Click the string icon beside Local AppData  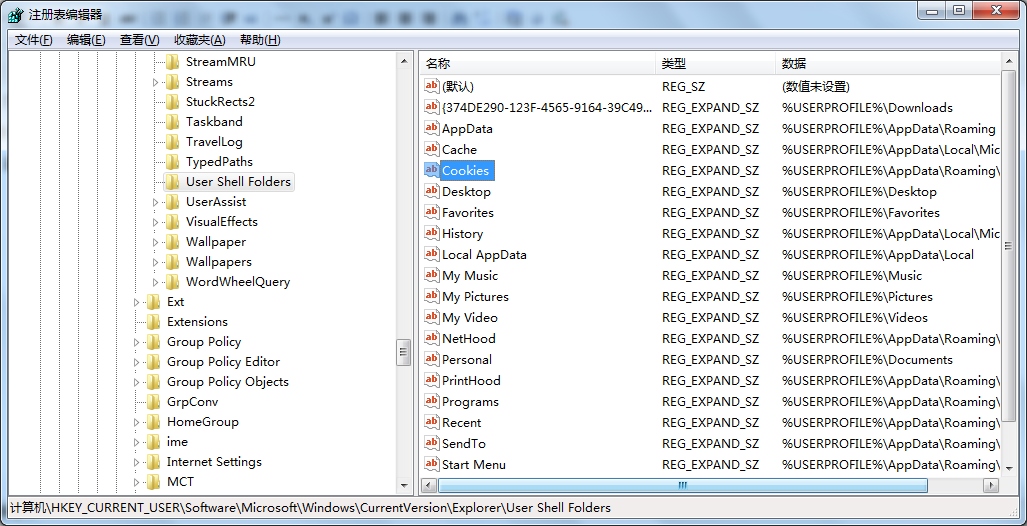(x=432, y=254)
